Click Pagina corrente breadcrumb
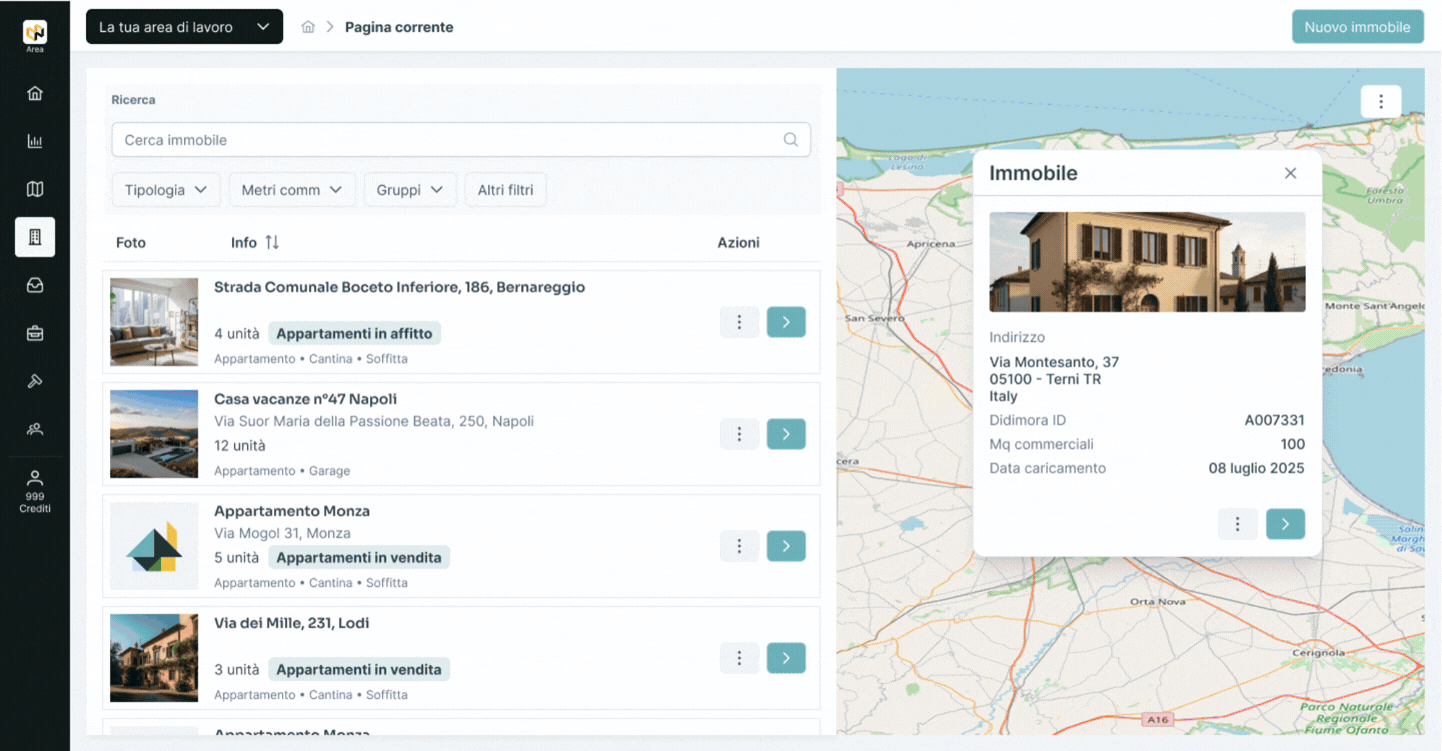This screenshot has height=751, width=1442. (x=399, y=27)
